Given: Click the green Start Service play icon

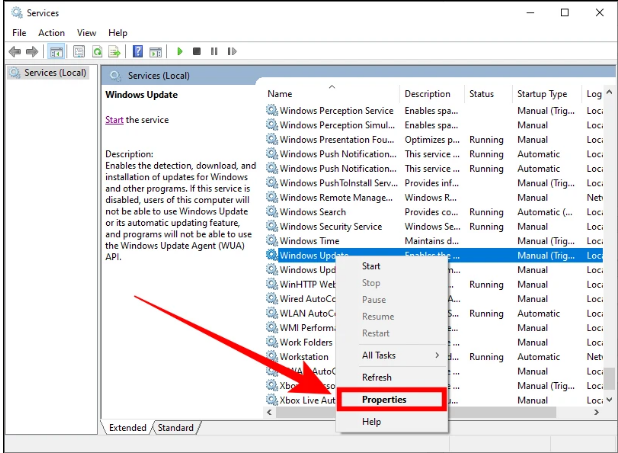Looking at the screenshot, I should (180, 51).
